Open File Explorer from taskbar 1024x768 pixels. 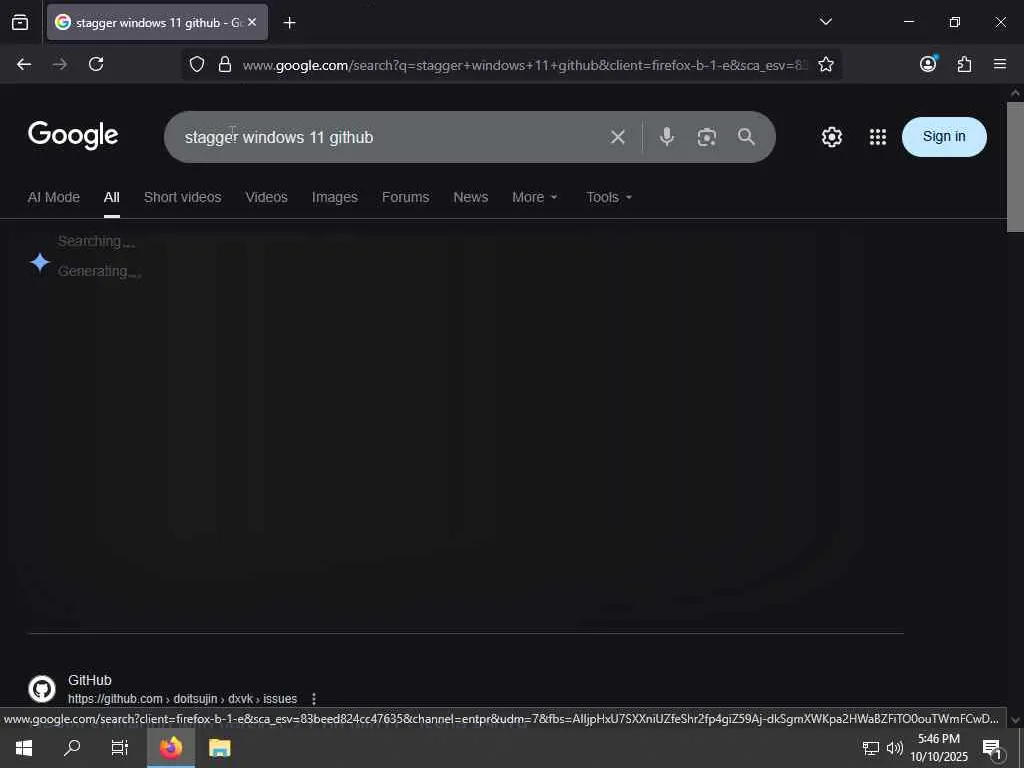(219, 748)
